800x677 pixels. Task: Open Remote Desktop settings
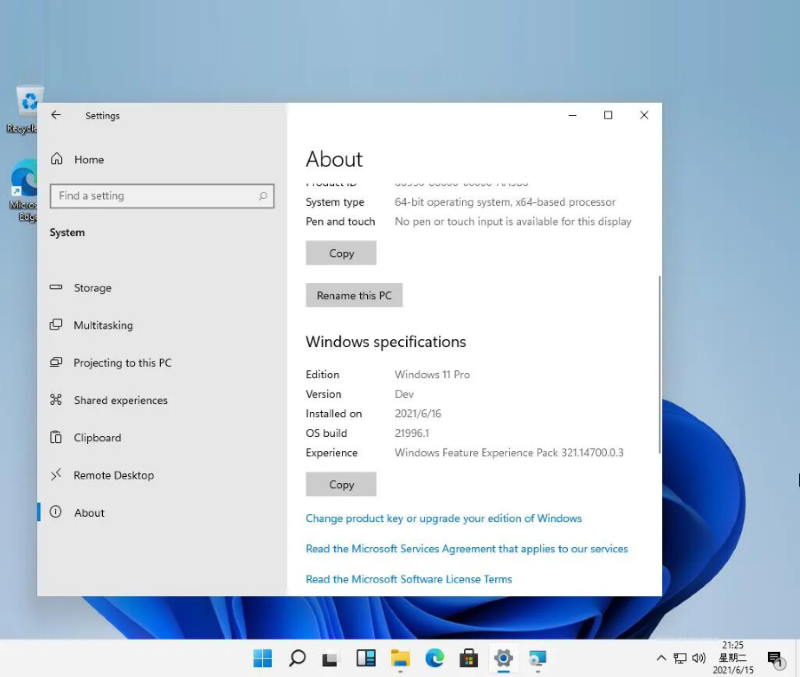point(113,475)
